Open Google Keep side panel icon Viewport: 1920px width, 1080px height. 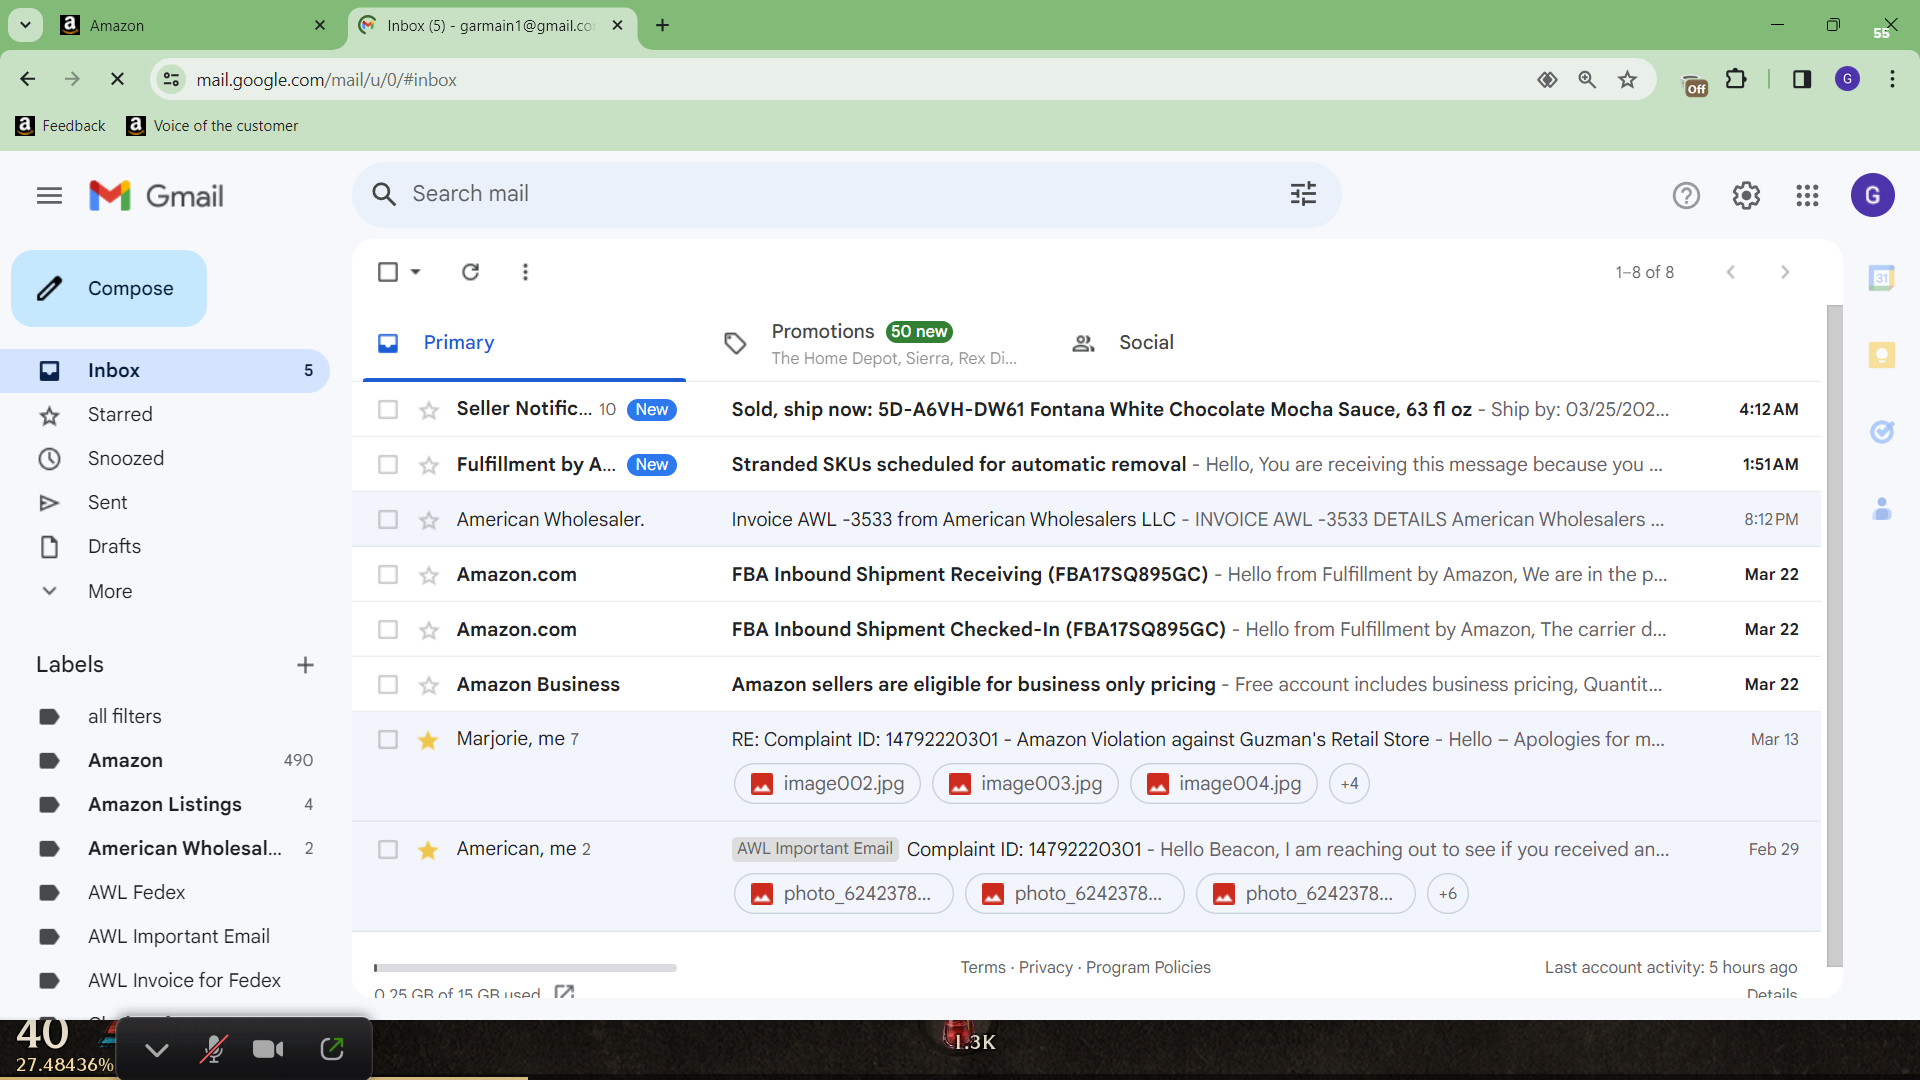point(1881,355)
